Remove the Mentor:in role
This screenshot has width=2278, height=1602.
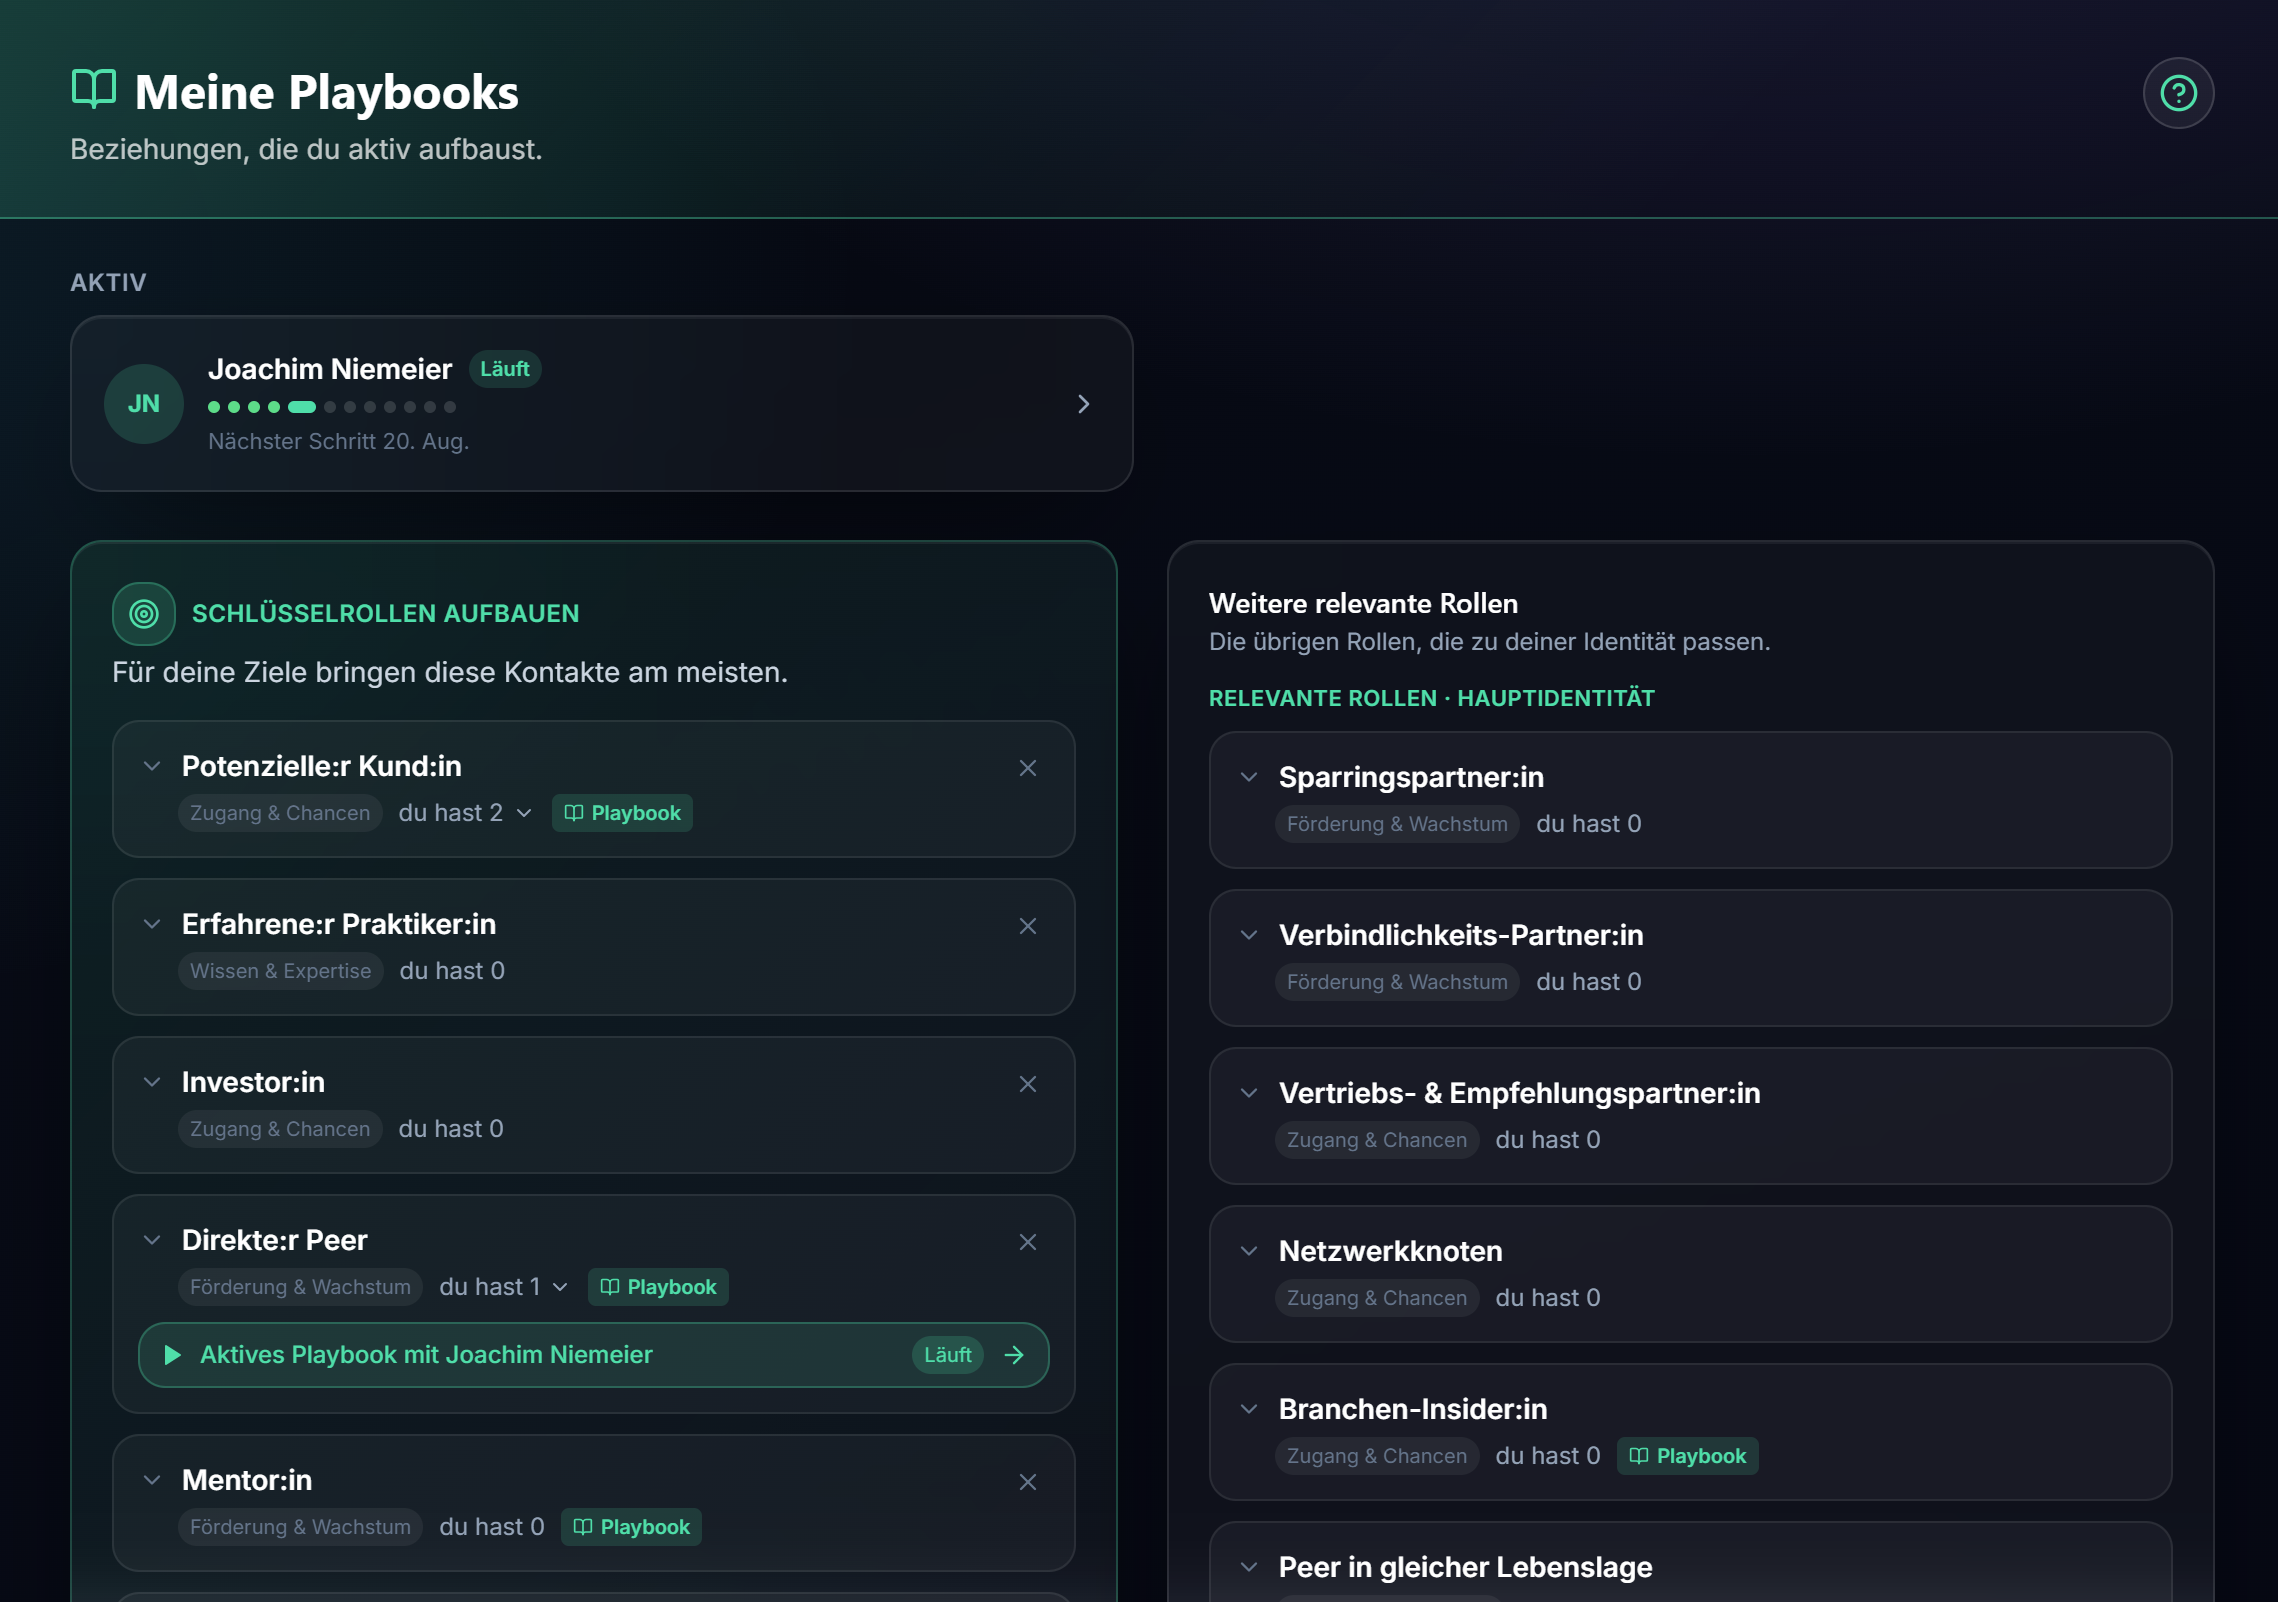1027,1482
